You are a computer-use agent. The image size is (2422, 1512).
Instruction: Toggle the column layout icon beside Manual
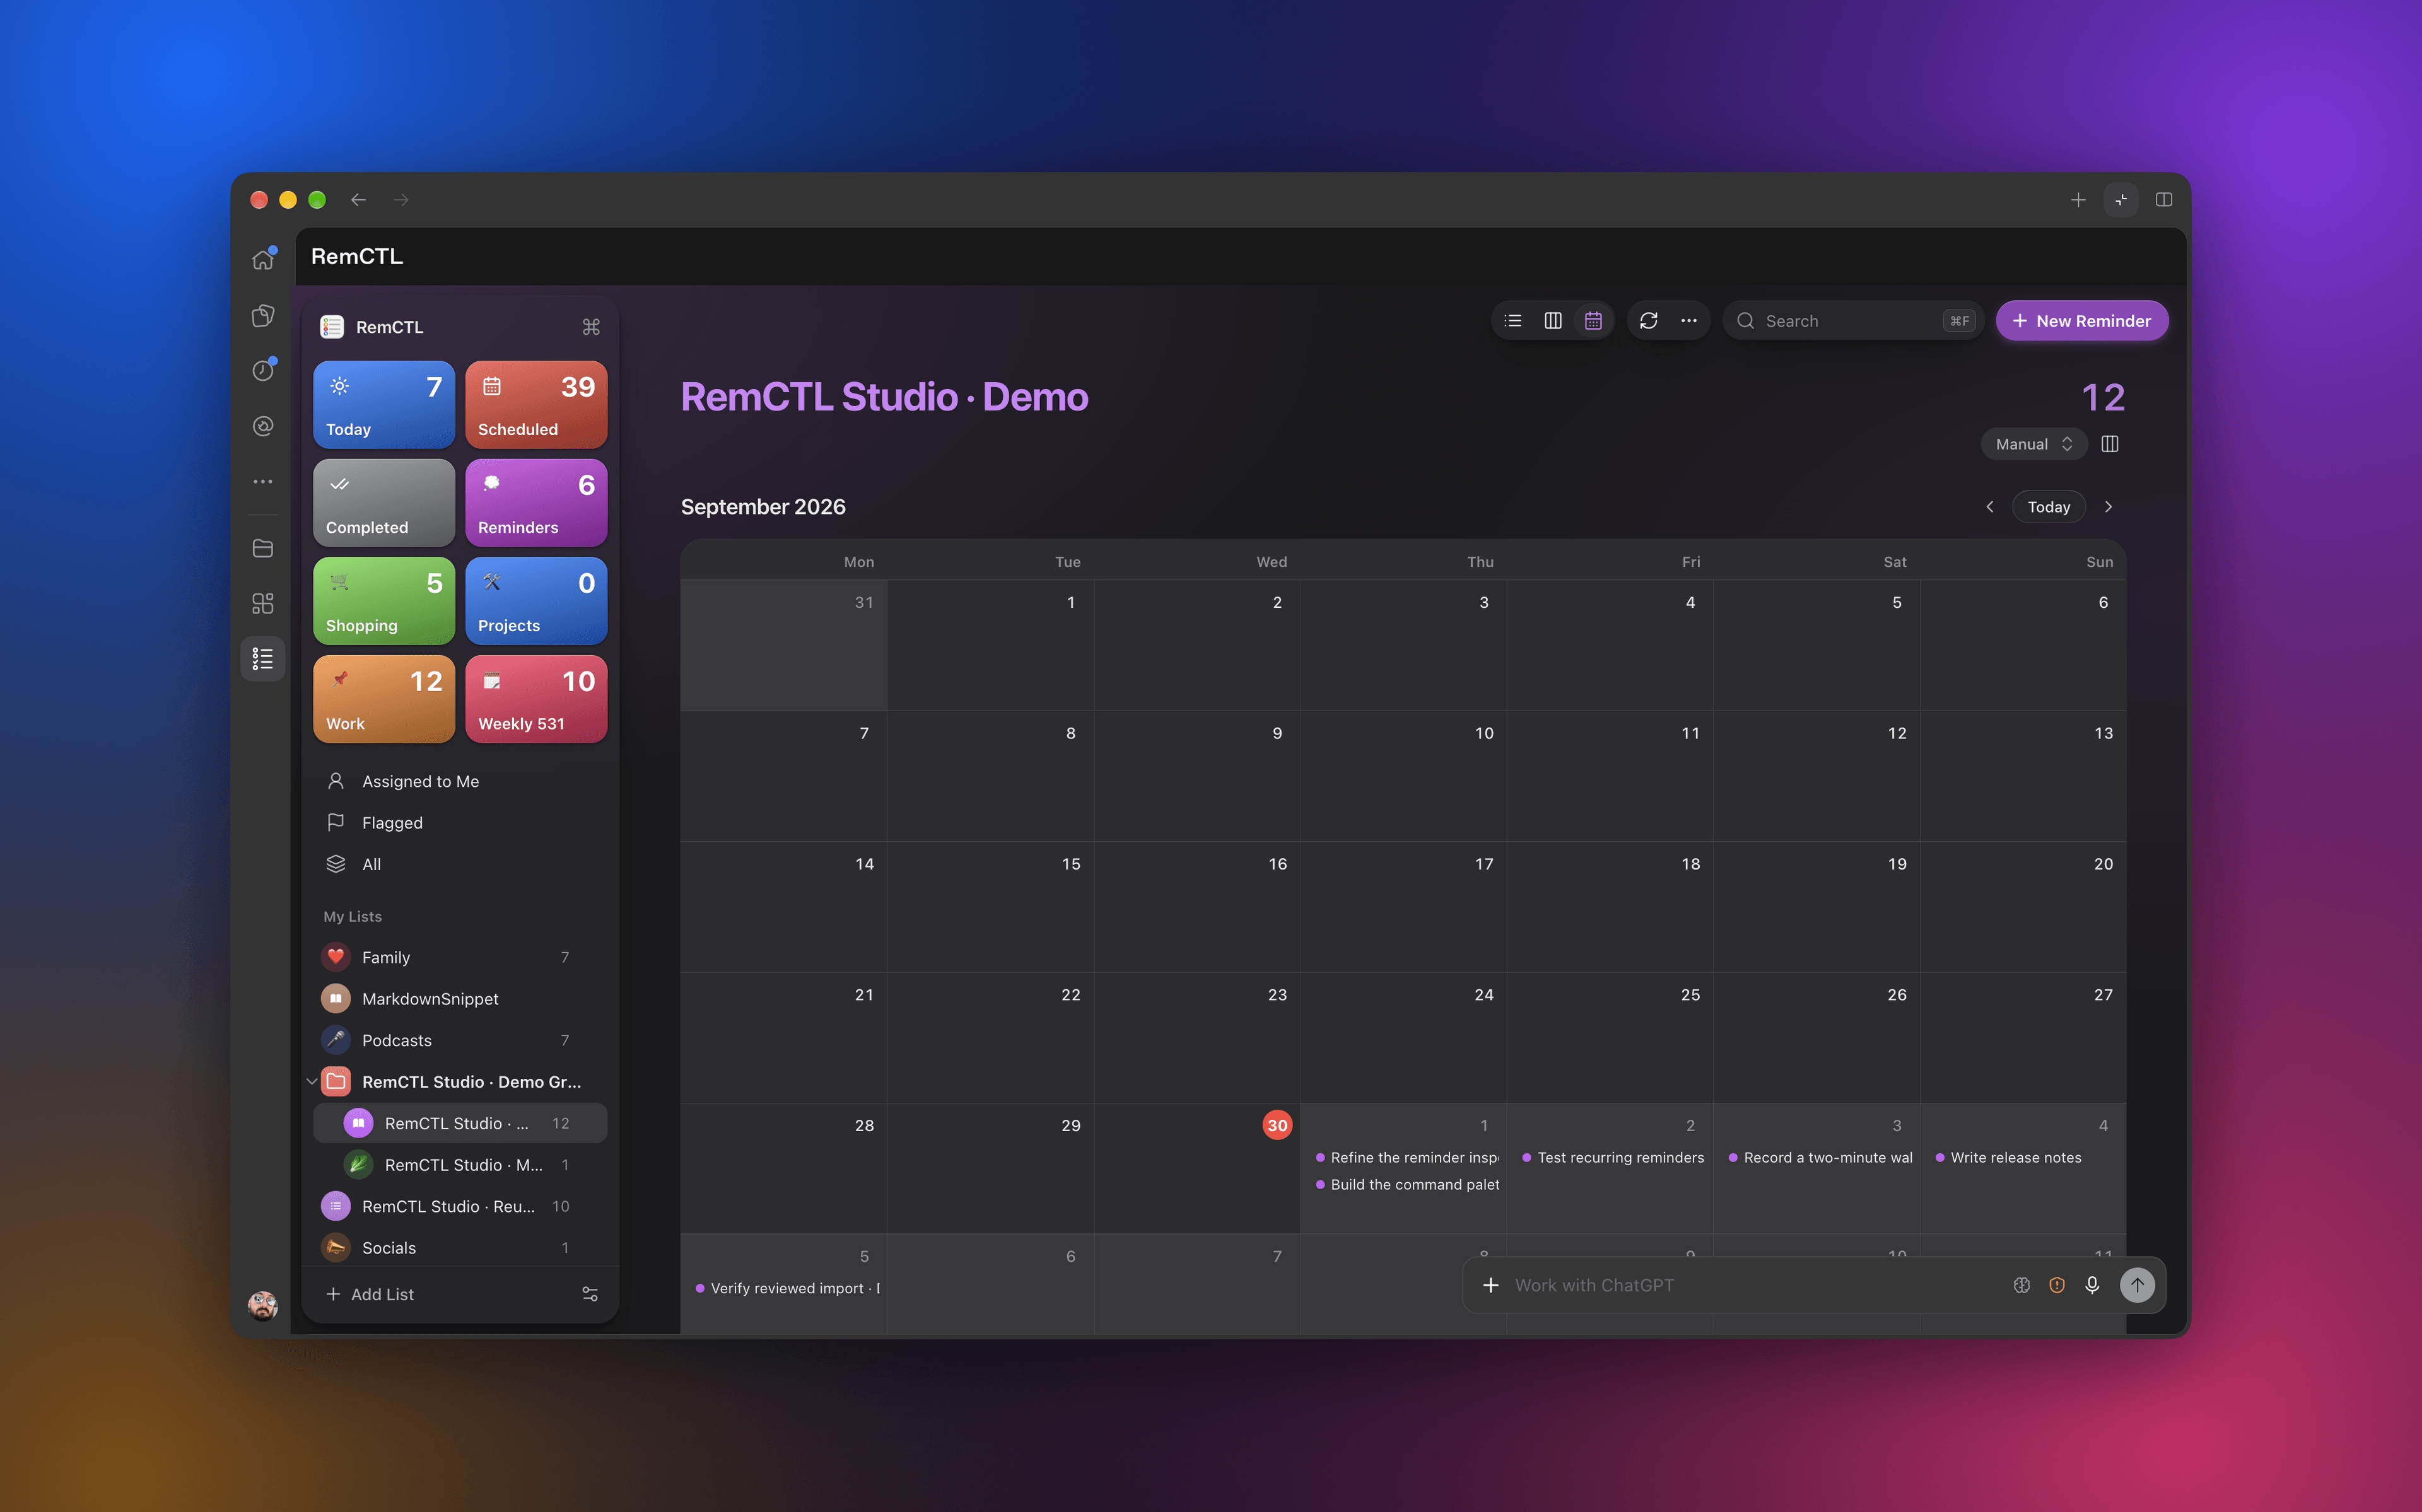click(2110, 444)
